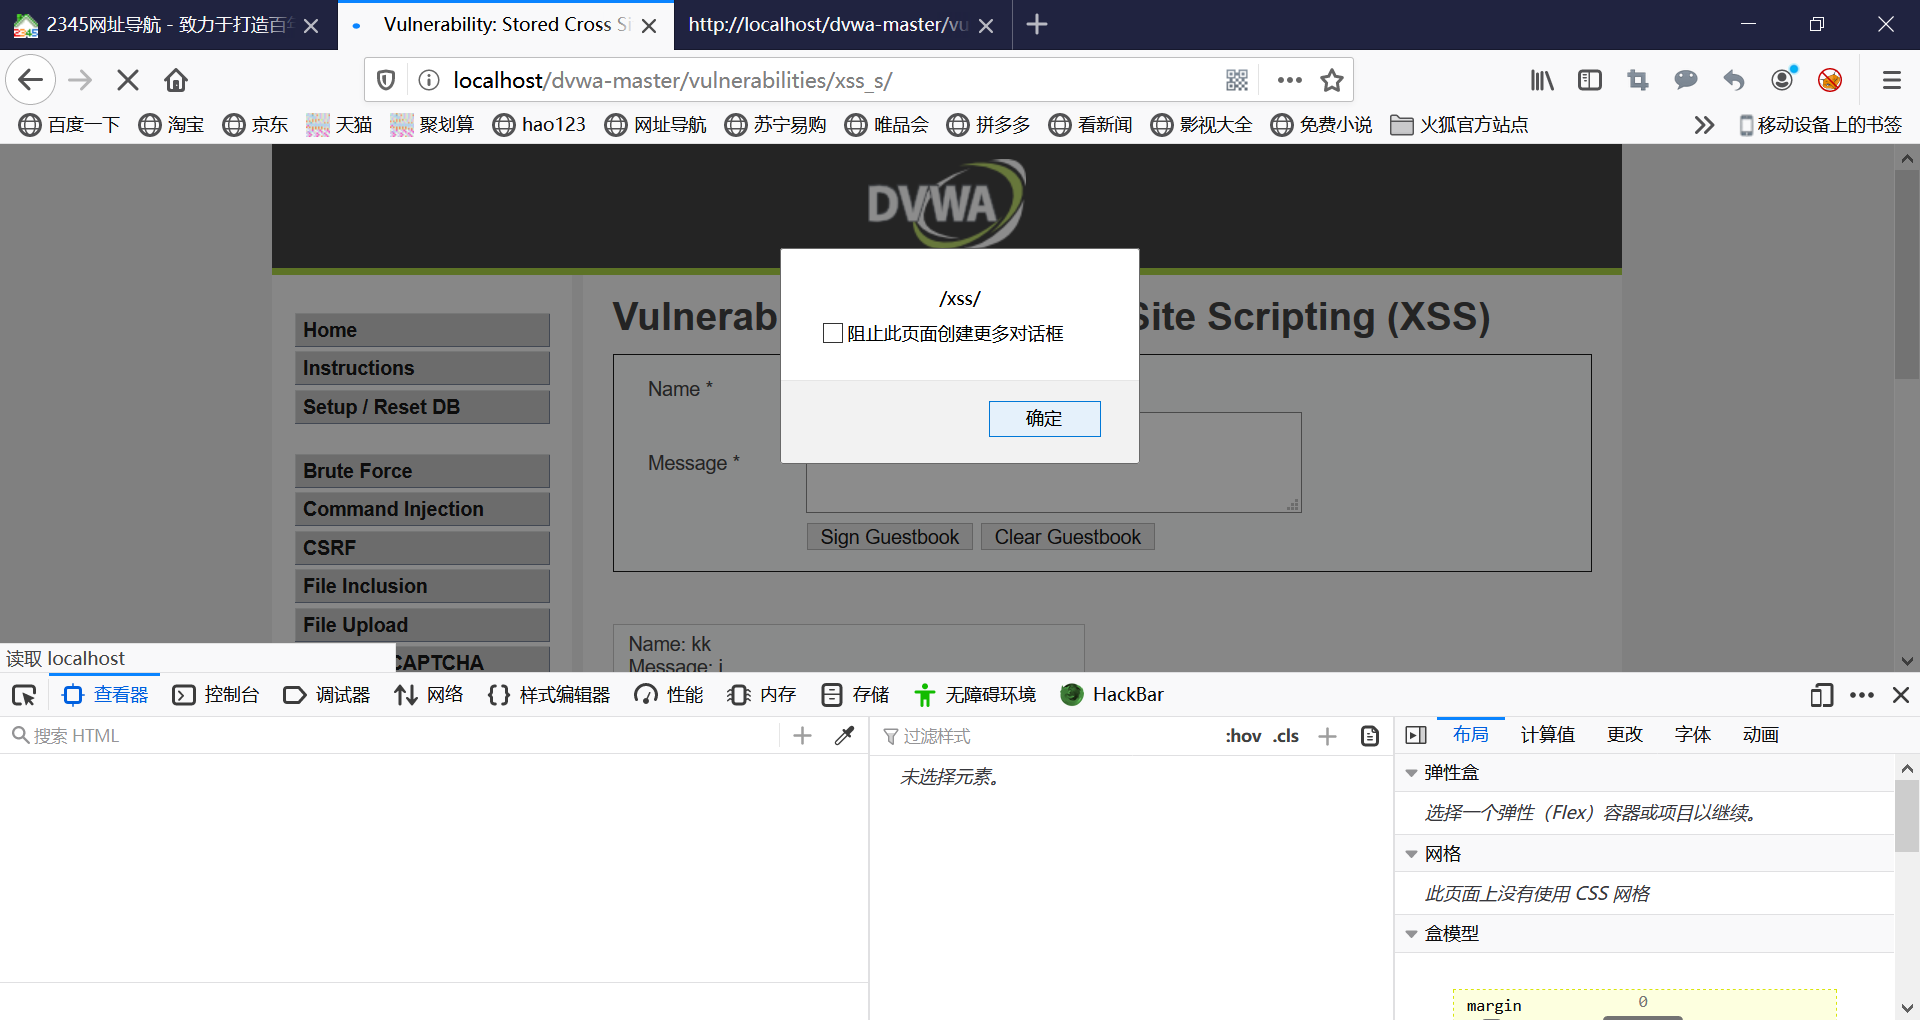Click the Sign Guestbook button

tap(889, 537)
